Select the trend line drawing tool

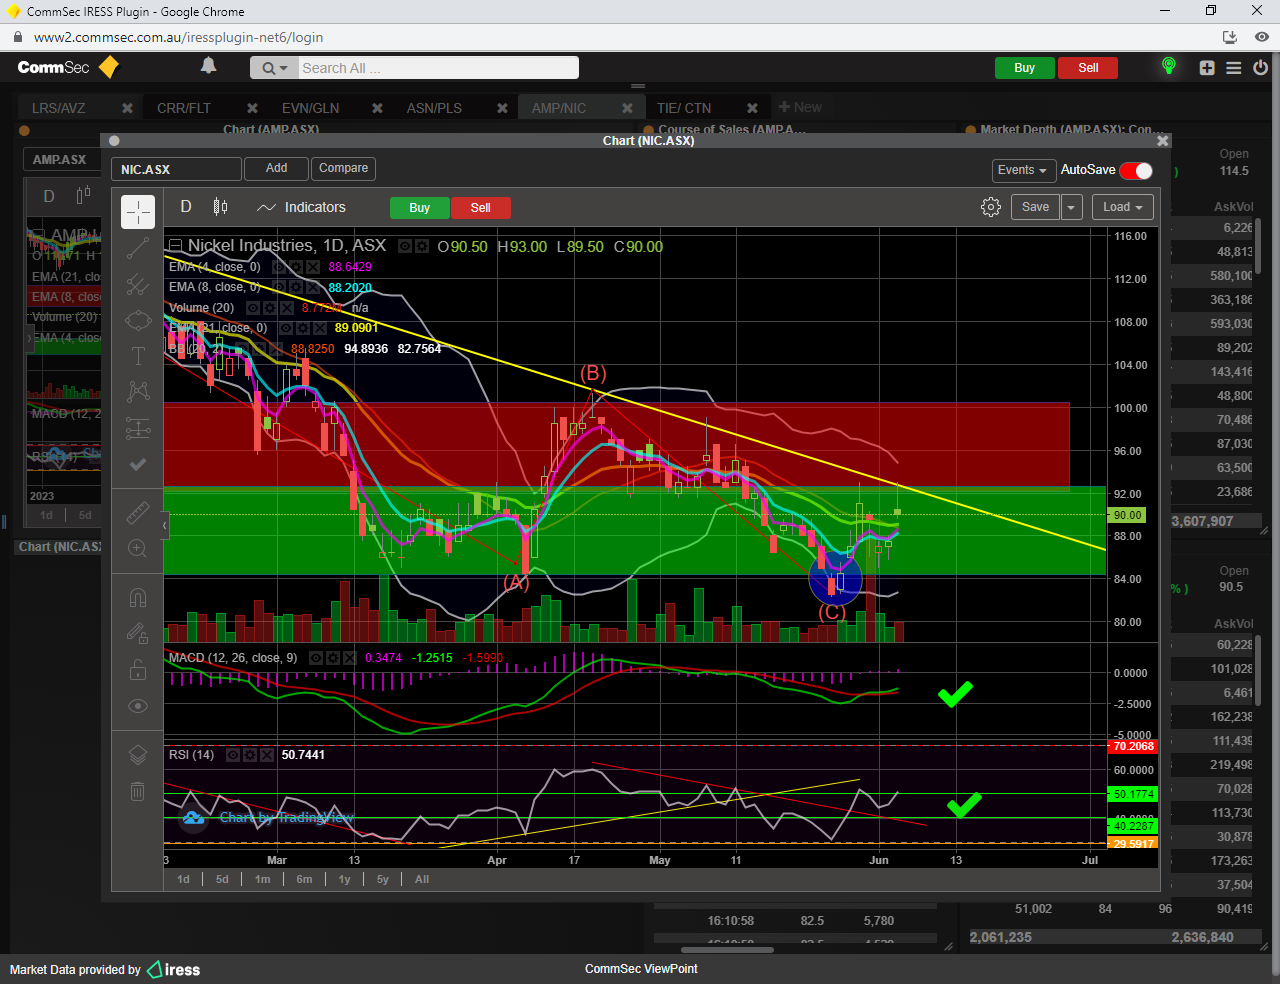tap(138, 249)
